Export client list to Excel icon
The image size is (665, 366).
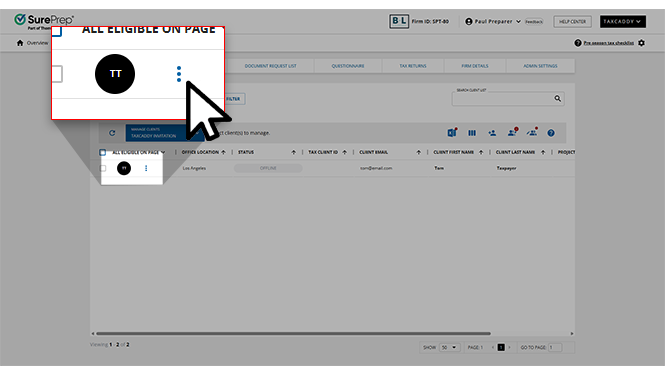pyautogui.click(x=452, y=133)
